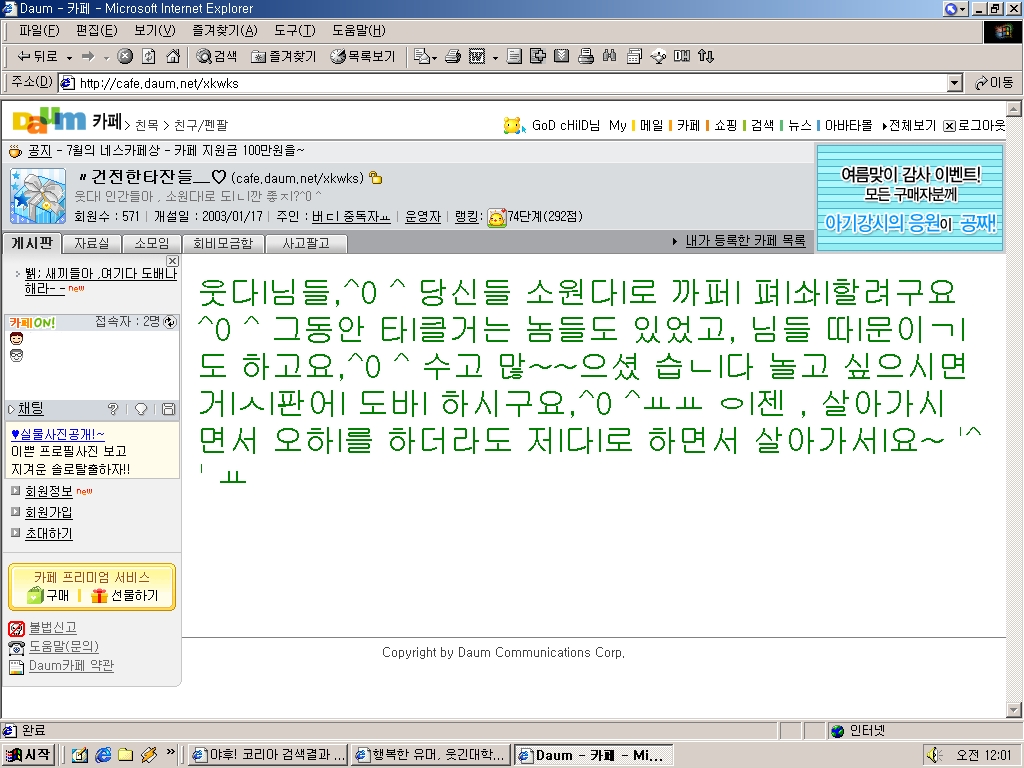Click the address bar URL field
The width and height of the screenshot is (1024, 768).
(500, 83)
